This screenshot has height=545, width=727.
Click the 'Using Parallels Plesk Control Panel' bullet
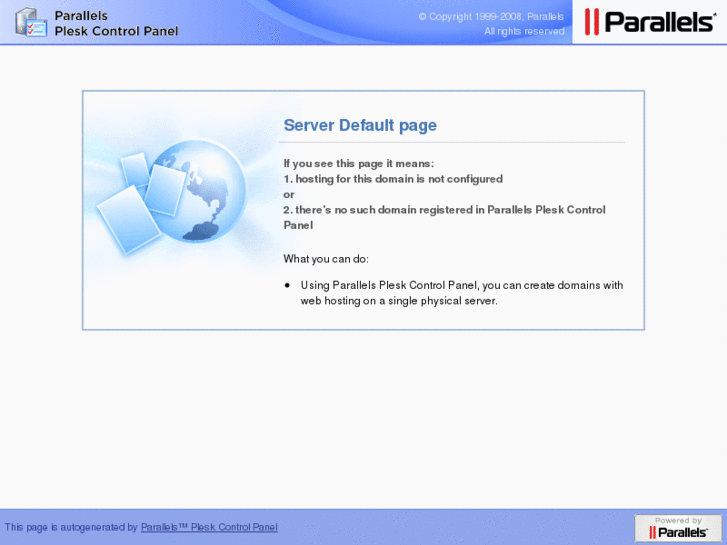(x=461, y=293)
